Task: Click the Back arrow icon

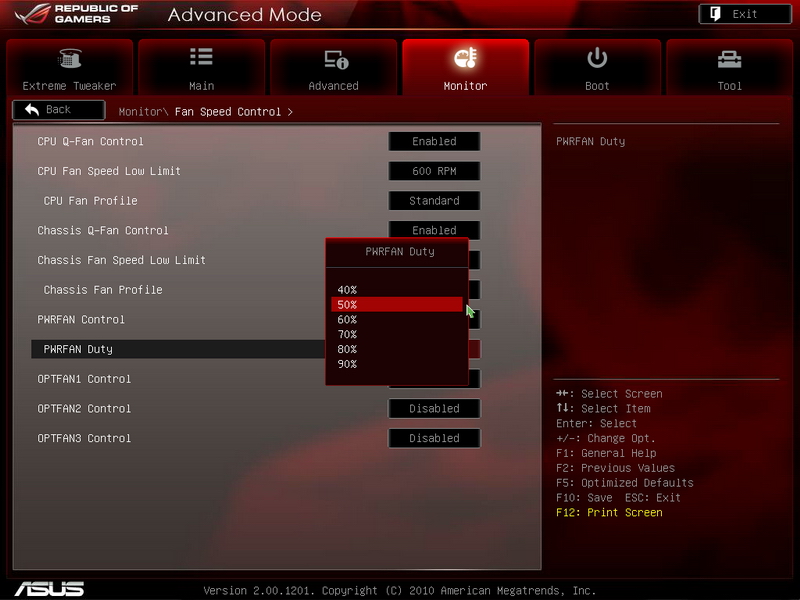Action: pos(32,109)
